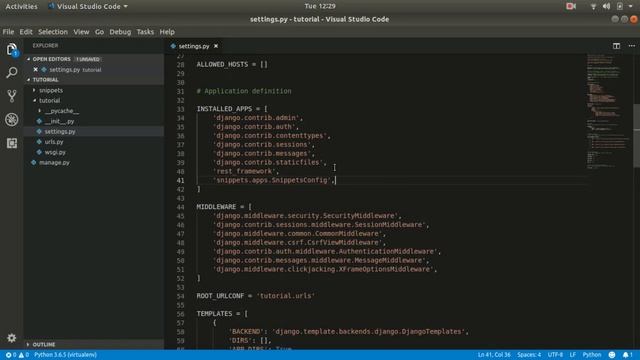Screen dimensions: 640x360
Task: Click the screen recording indicator in top bar
Action: pyautogui.click(x=571, y=6)
